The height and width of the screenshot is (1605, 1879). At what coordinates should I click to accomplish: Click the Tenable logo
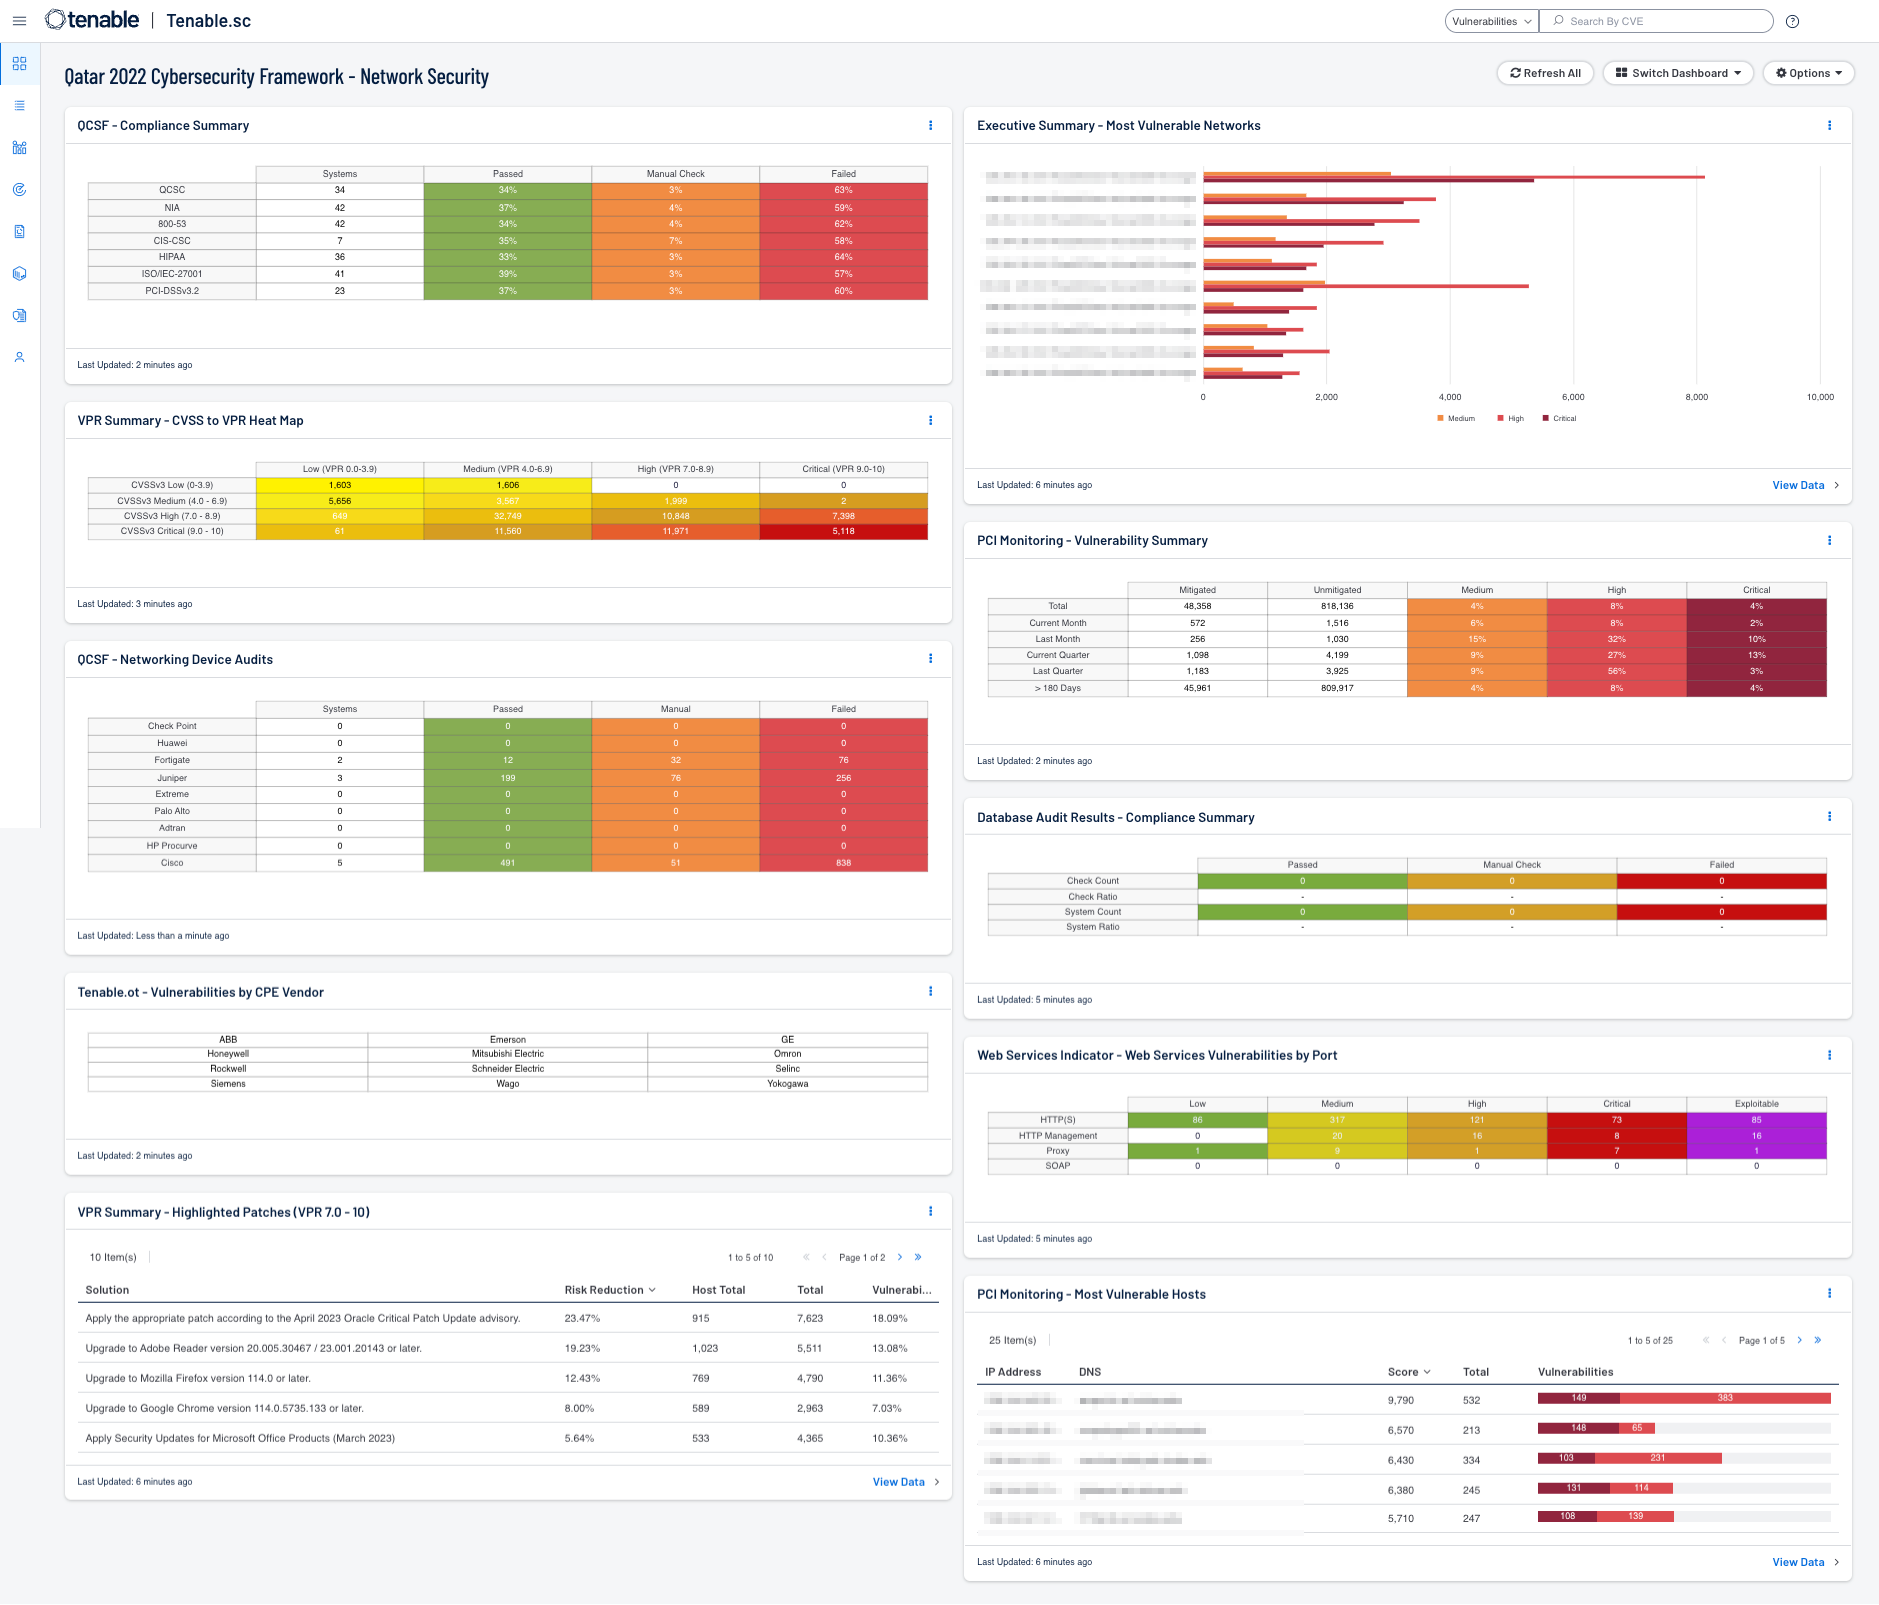pos(92,20)
